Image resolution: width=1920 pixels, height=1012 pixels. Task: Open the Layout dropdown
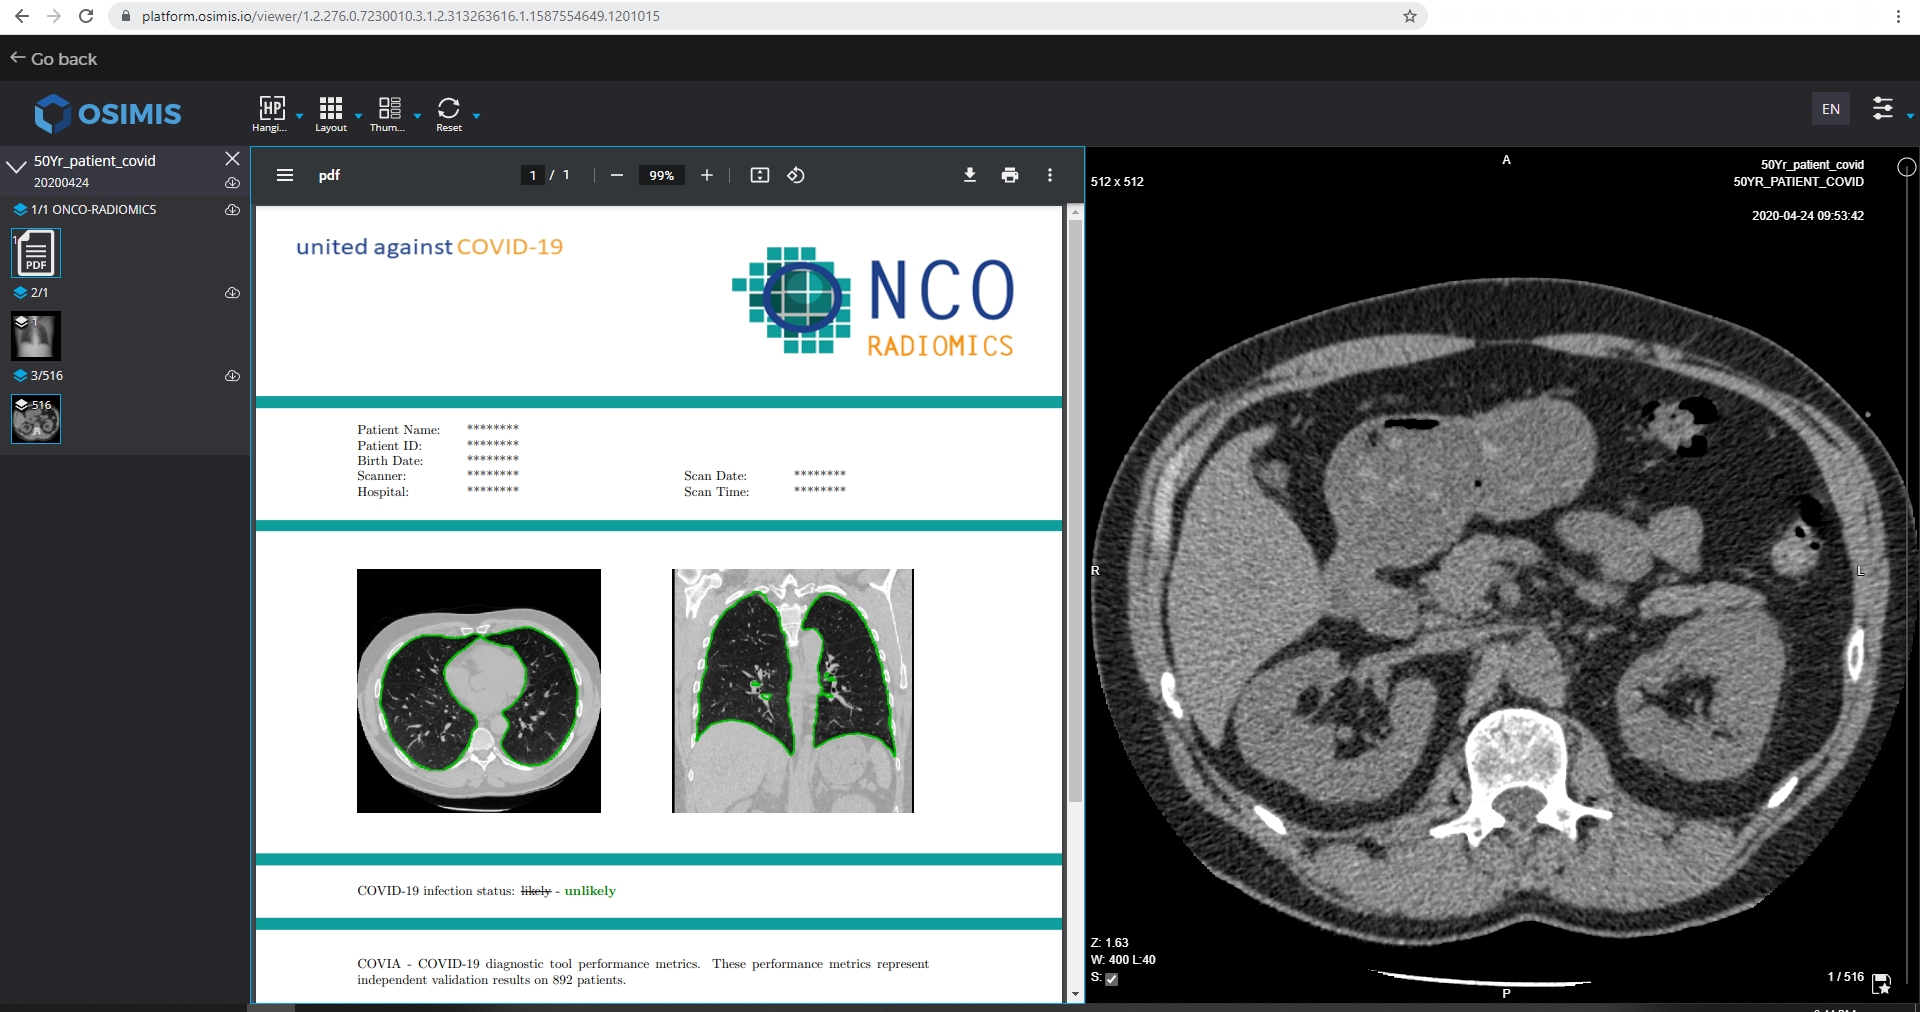point(331,113)
